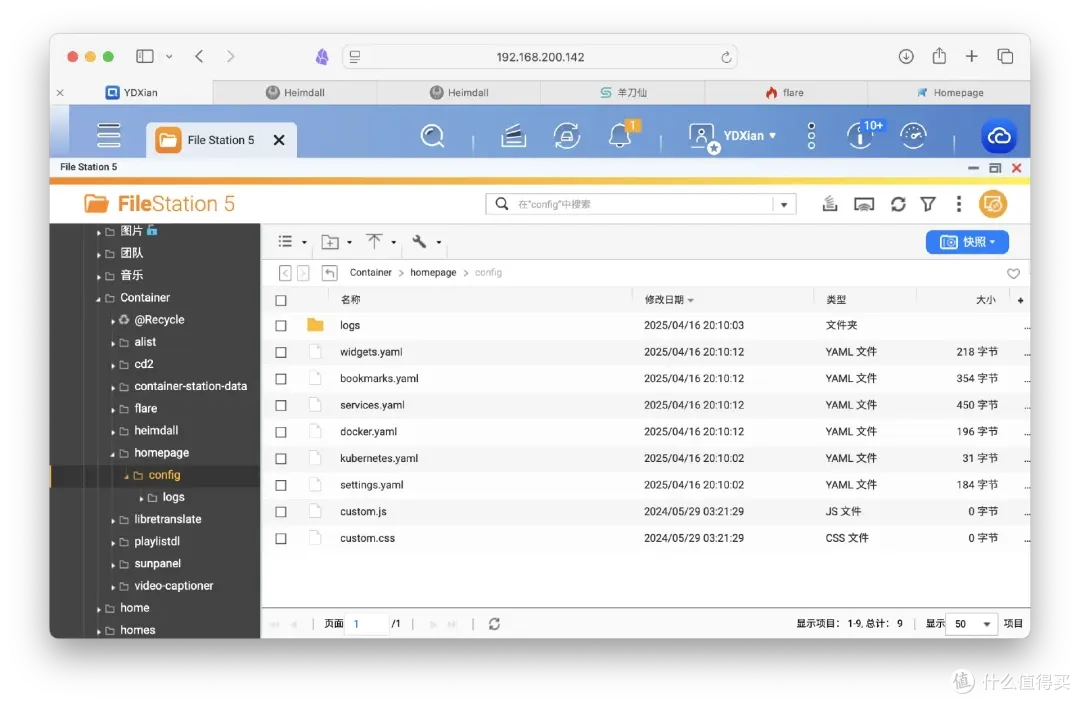Open background tasks icon in top bar
1080x704 pixels.
coord(513,136)
